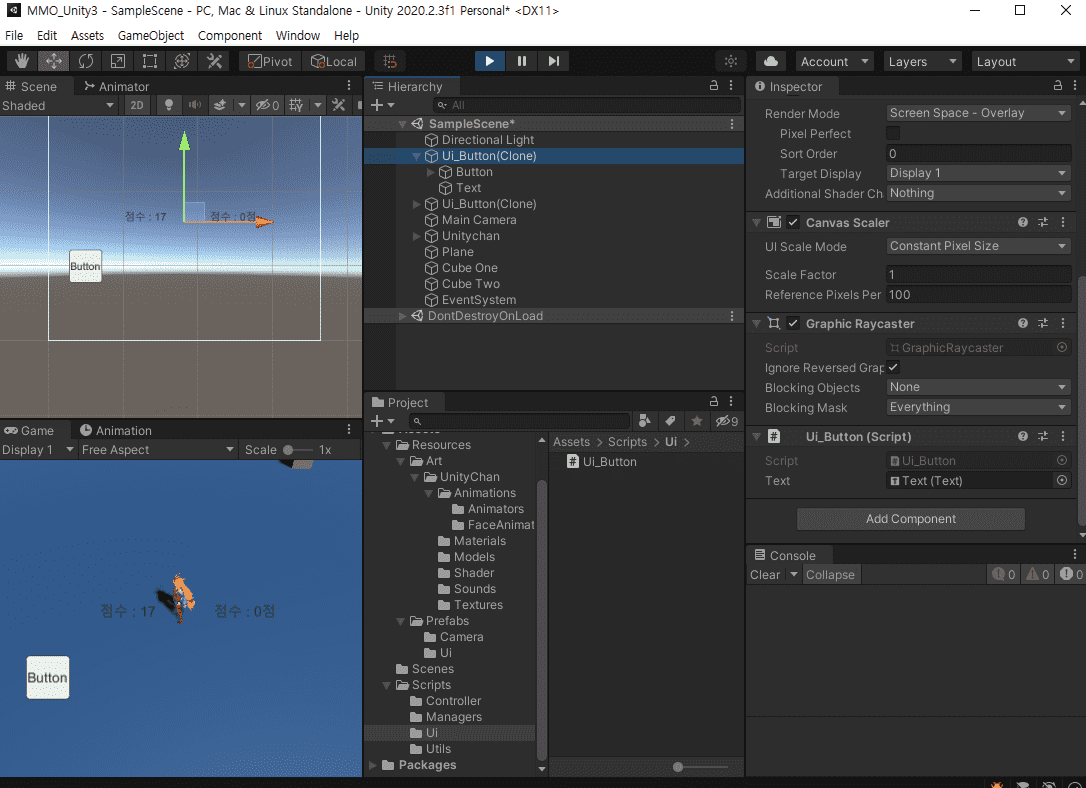The image size is (1086, 788).
Task: Select the Transform tool
Action: tap(182, 61)
